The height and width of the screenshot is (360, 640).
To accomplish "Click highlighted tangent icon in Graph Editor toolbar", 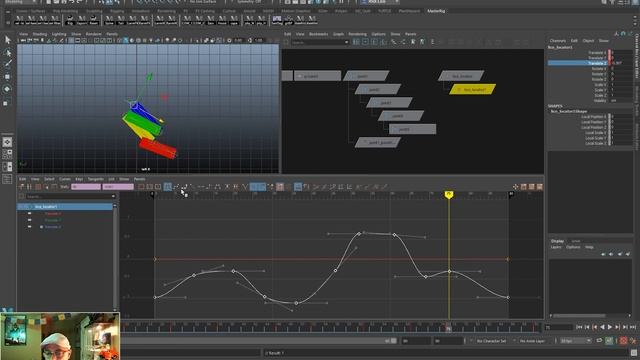I will click(167, 187).
